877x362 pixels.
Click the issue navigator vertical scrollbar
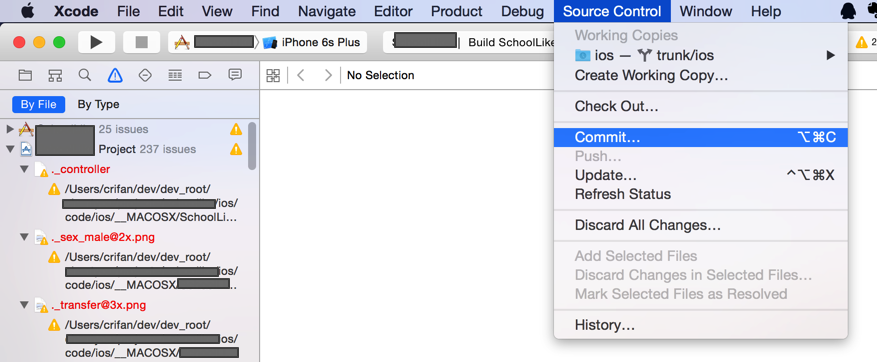(x=252, y=145)
